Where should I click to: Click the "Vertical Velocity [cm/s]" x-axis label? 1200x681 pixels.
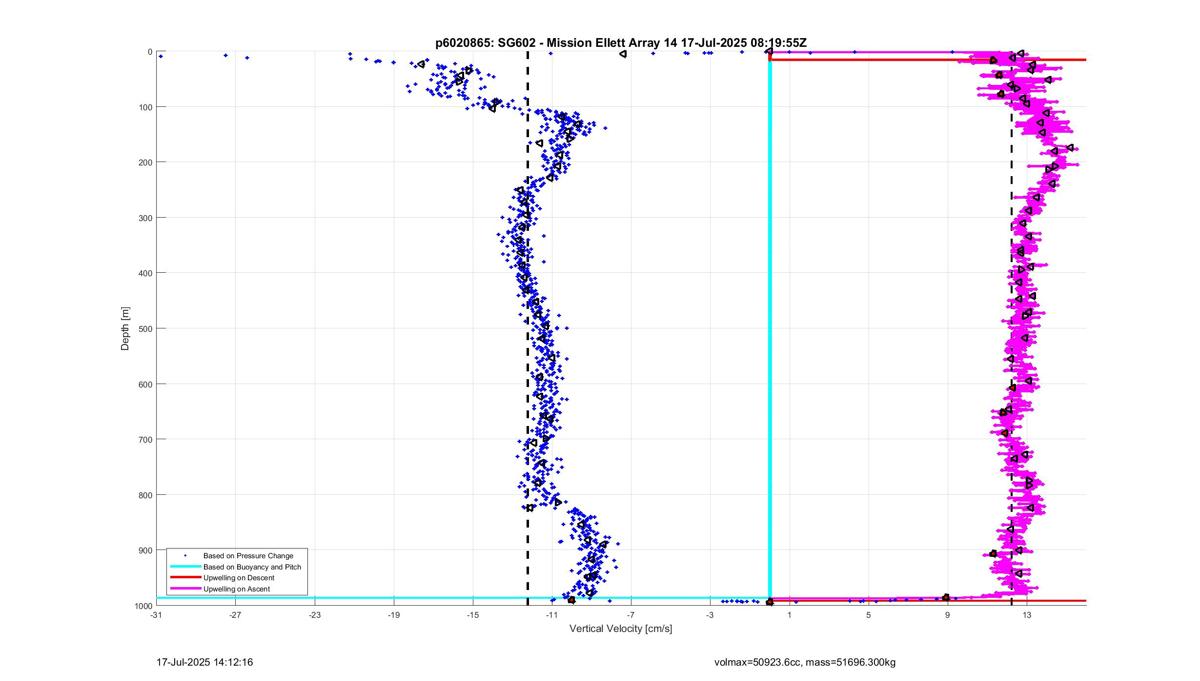coord(621,629)
